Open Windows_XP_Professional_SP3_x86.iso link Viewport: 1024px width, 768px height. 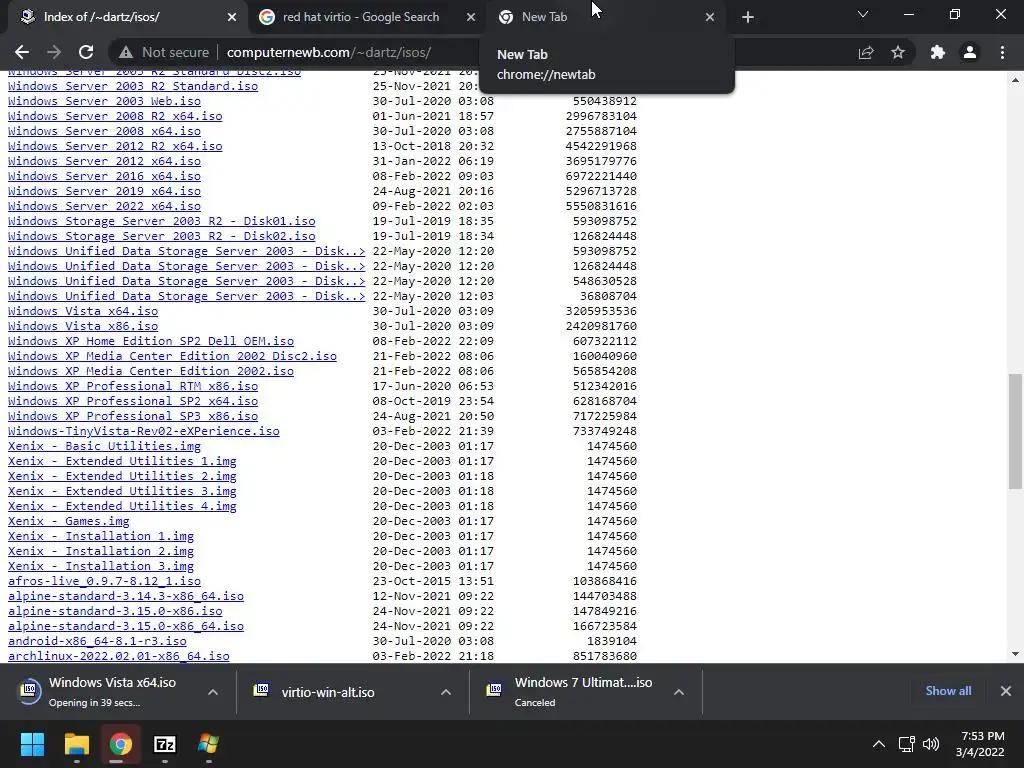[x=133, y=416]
